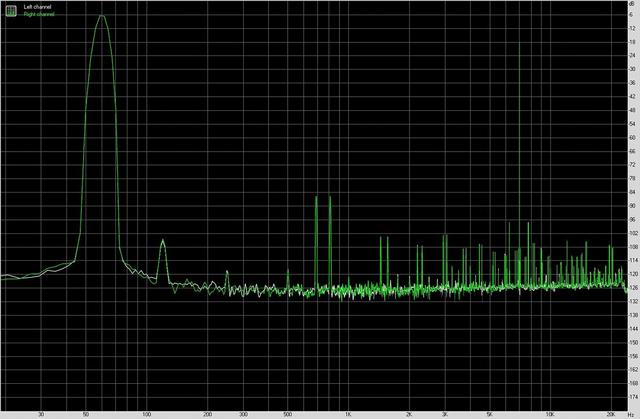Click the 20K frequency axis label
The image size is (640, 419).
click(x=611, y=415)
